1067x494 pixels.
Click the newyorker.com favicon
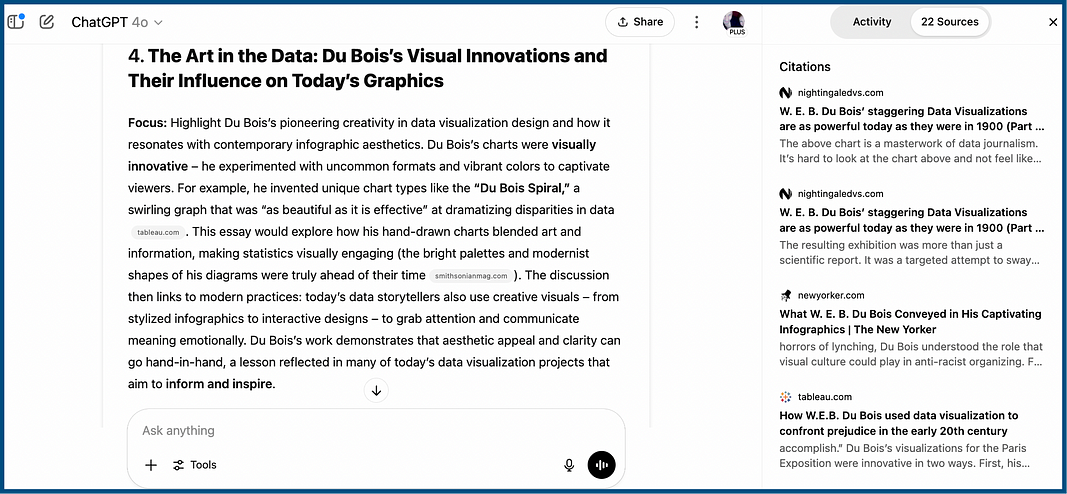point(786,295)
